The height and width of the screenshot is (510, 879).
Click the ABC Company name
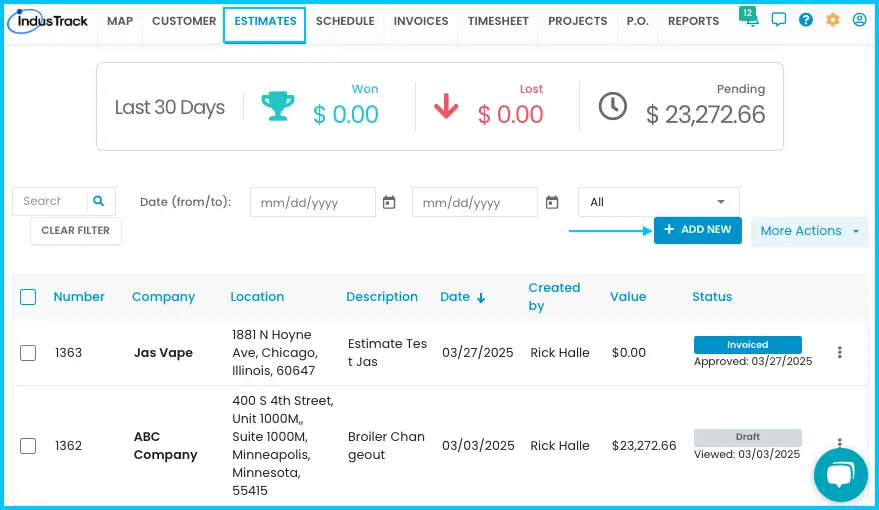point(165,446)
